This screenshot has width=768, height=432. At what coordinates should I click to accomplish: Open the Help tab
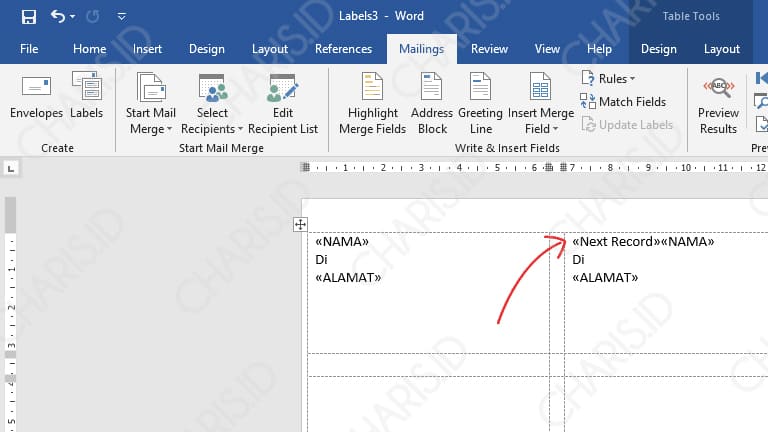tap(599, 49)
